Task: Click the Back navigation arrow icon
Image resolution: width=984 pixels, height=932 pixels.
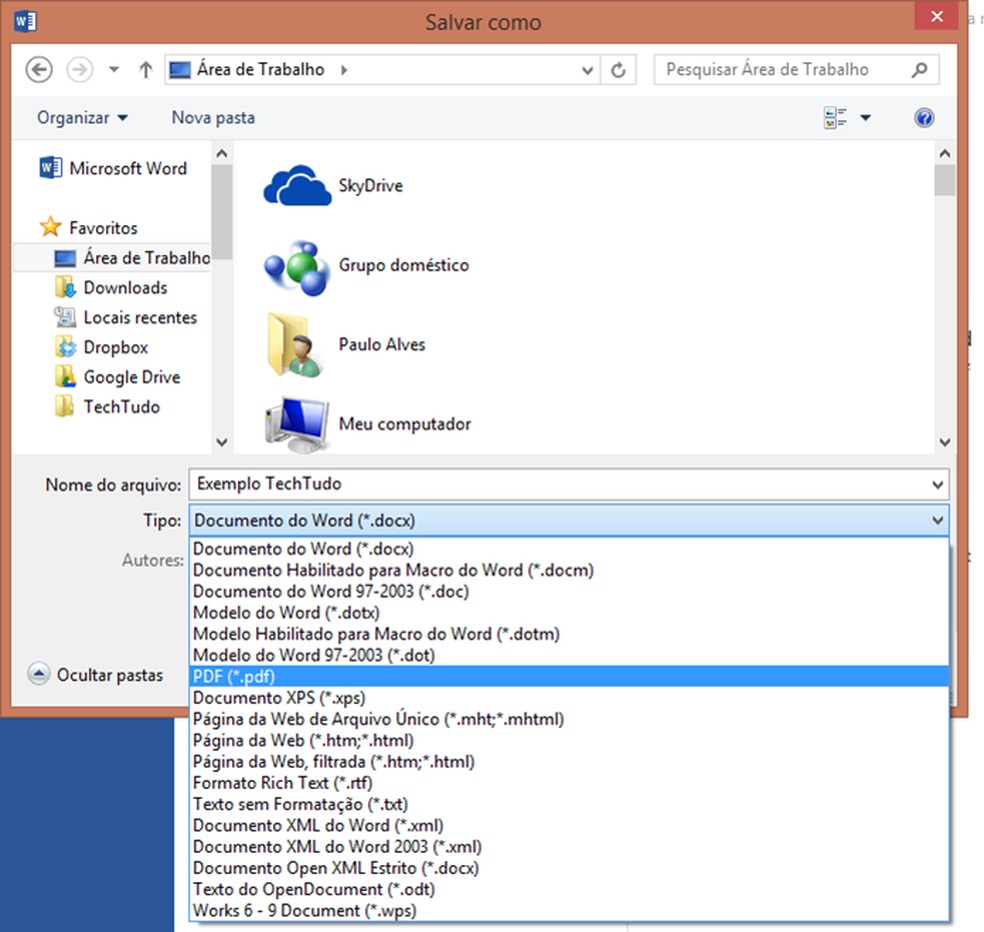Action: pos(38,70)
